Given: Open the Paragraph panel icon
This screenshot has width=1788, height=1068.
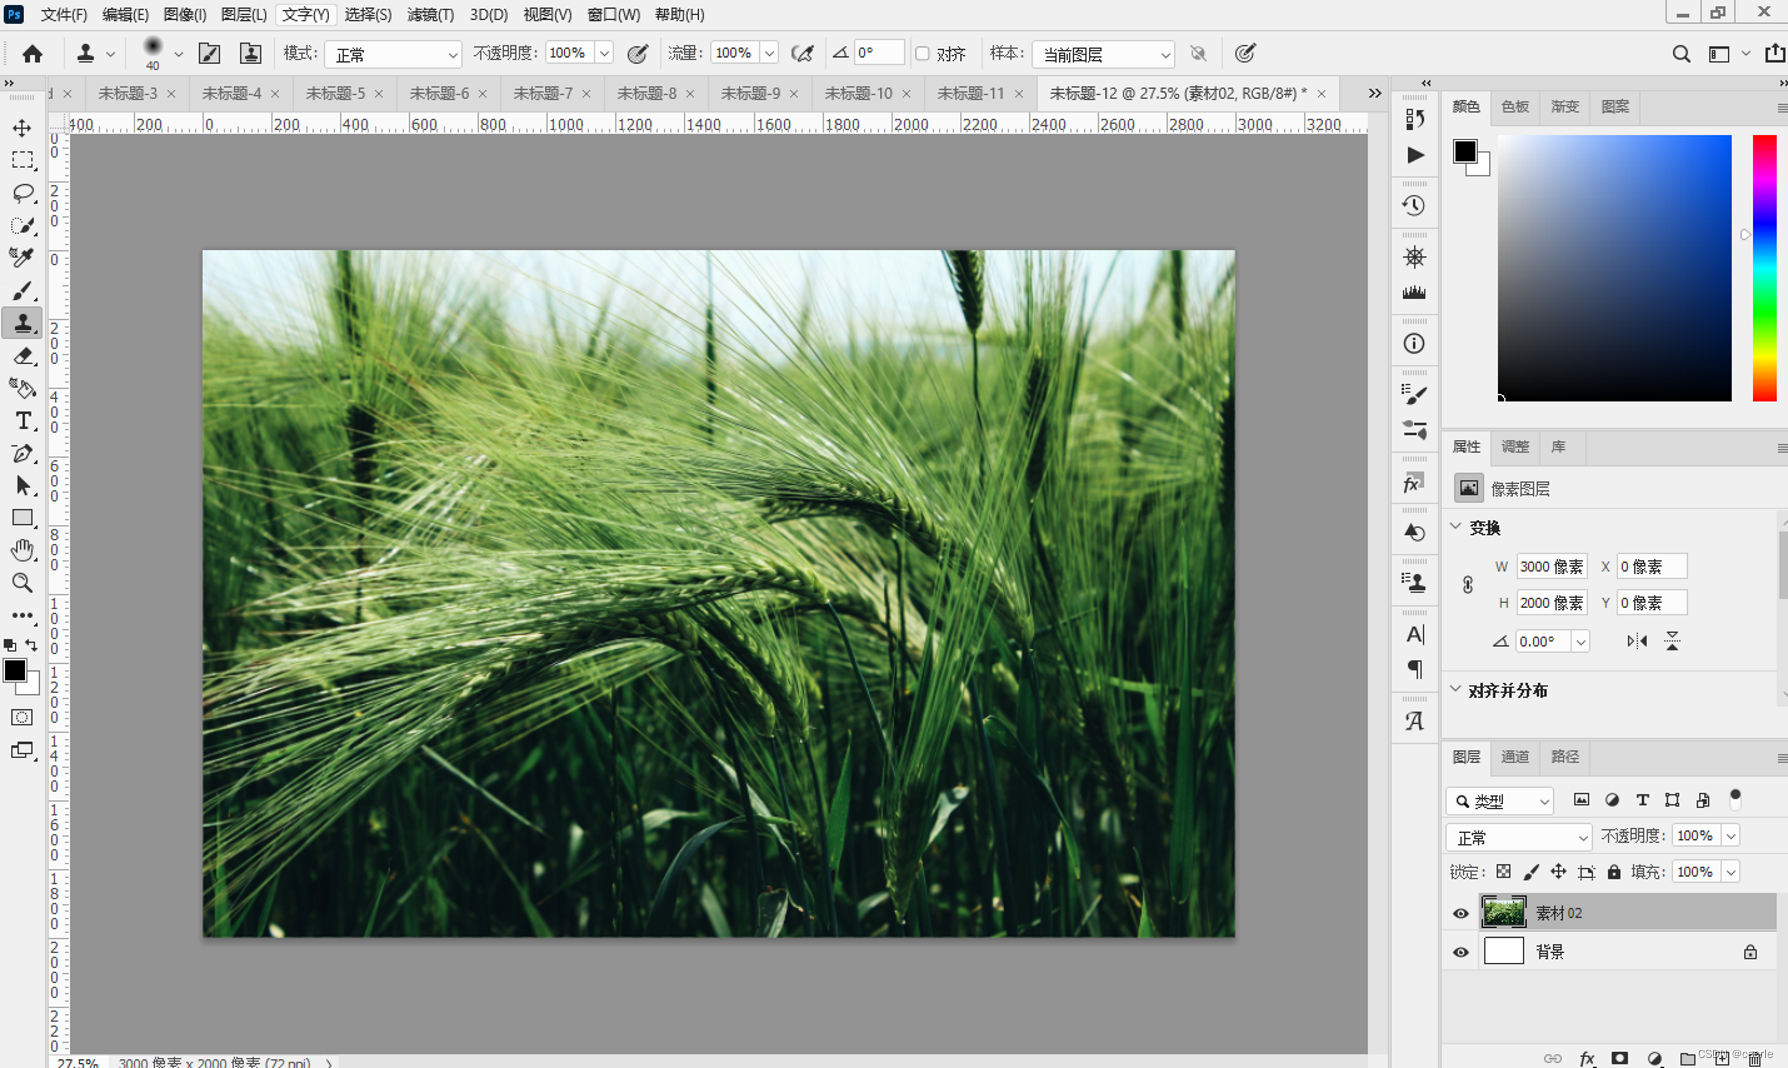Looking at the screenshot, I should (x=1414, y=669).
